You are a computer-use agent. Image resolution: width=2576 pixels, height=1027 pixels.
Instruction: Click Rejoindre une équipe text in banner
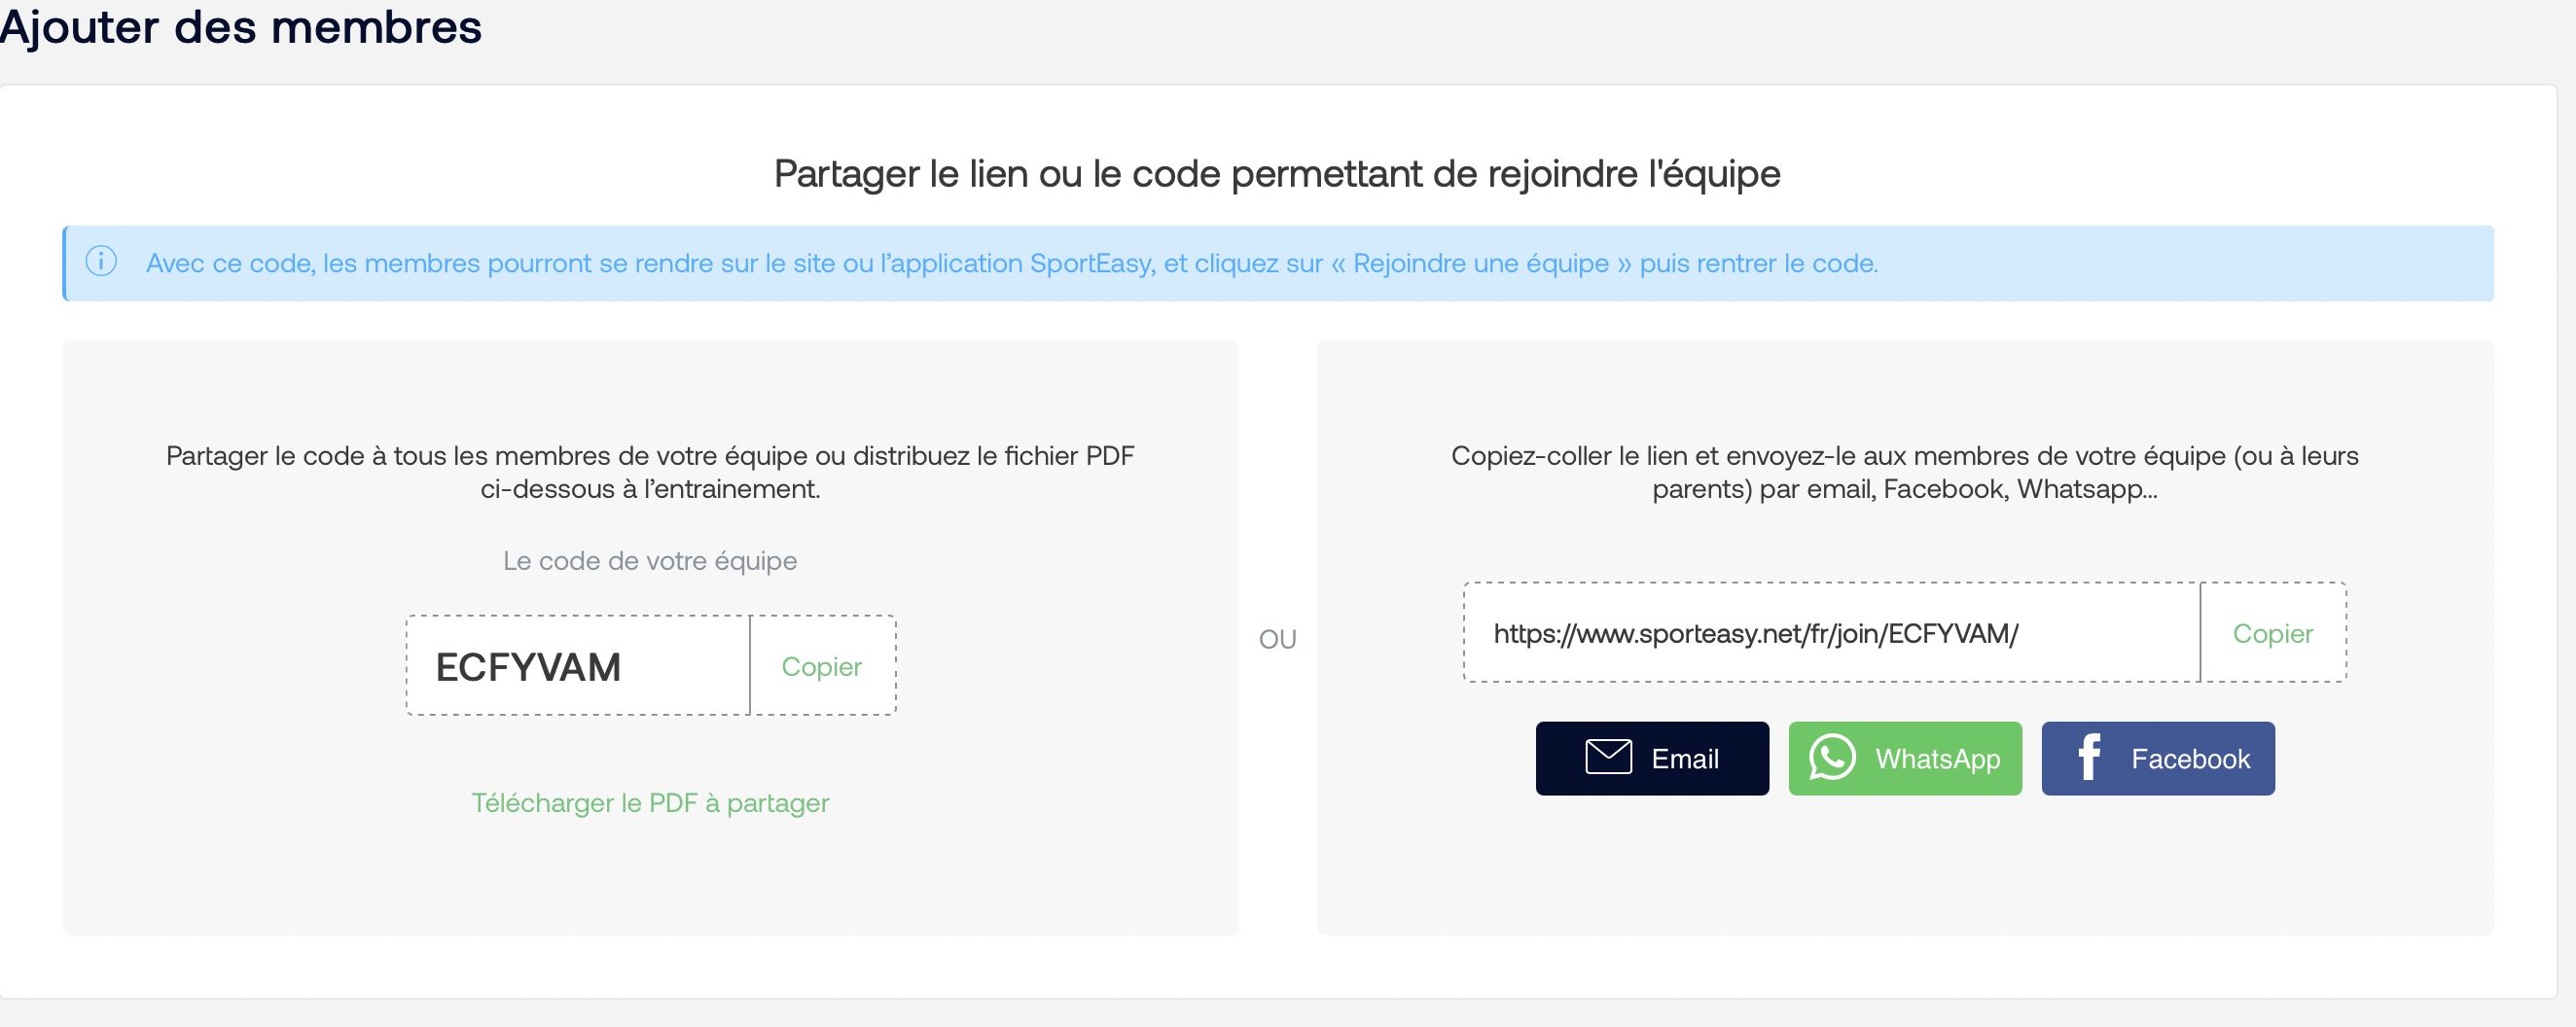[x=1481, y=263]
